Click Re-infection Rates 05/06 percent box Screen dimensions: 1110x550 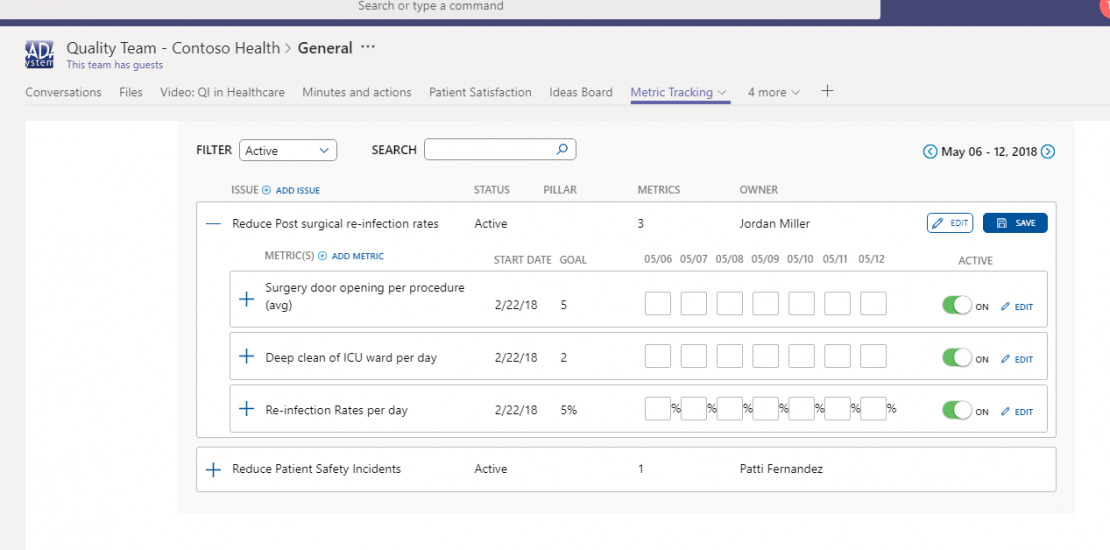[x=658, y=408]
